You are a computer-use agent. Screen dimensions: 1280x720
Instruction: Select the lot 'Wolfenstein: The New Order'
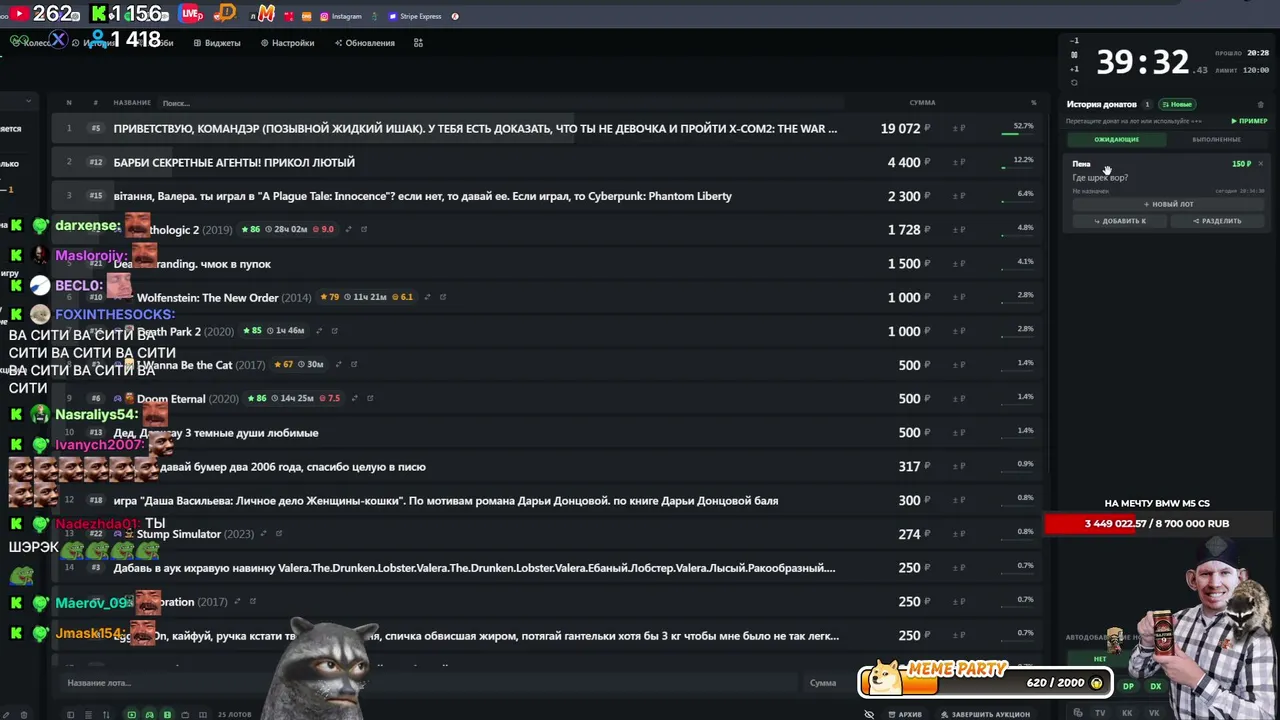(x=547, y=297)
